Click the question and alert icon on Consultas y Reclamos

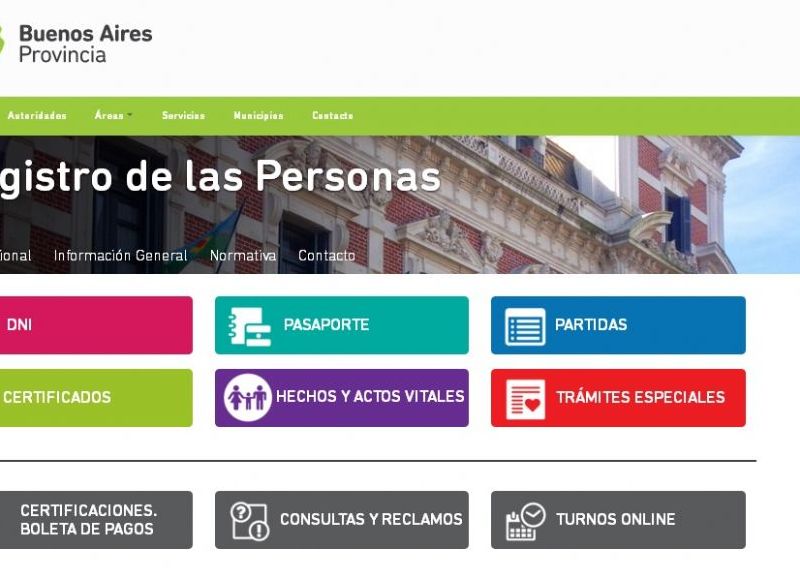pyautogui.click(x=249, y=521)
